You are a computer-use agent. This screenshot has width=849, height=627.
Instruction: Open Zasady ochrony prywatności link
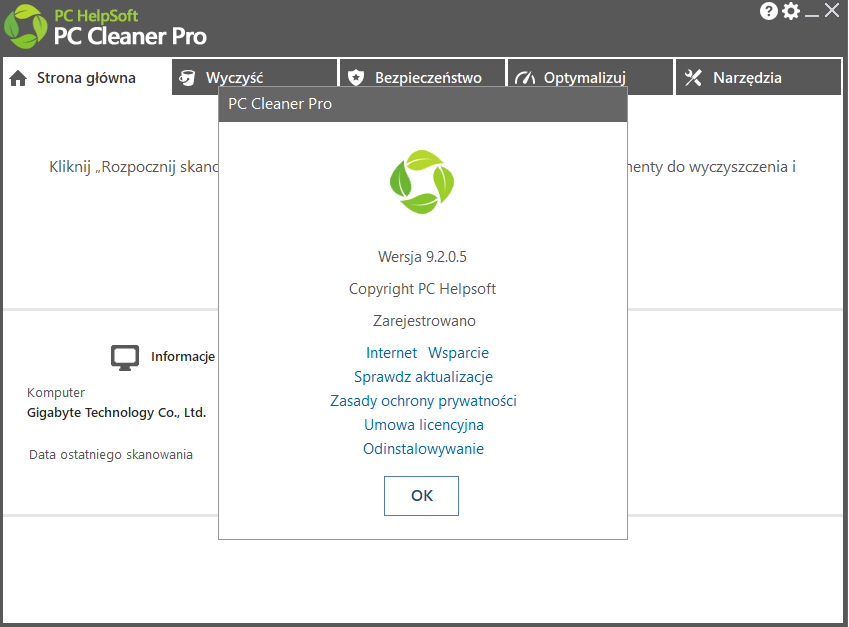tap(423, 401)
